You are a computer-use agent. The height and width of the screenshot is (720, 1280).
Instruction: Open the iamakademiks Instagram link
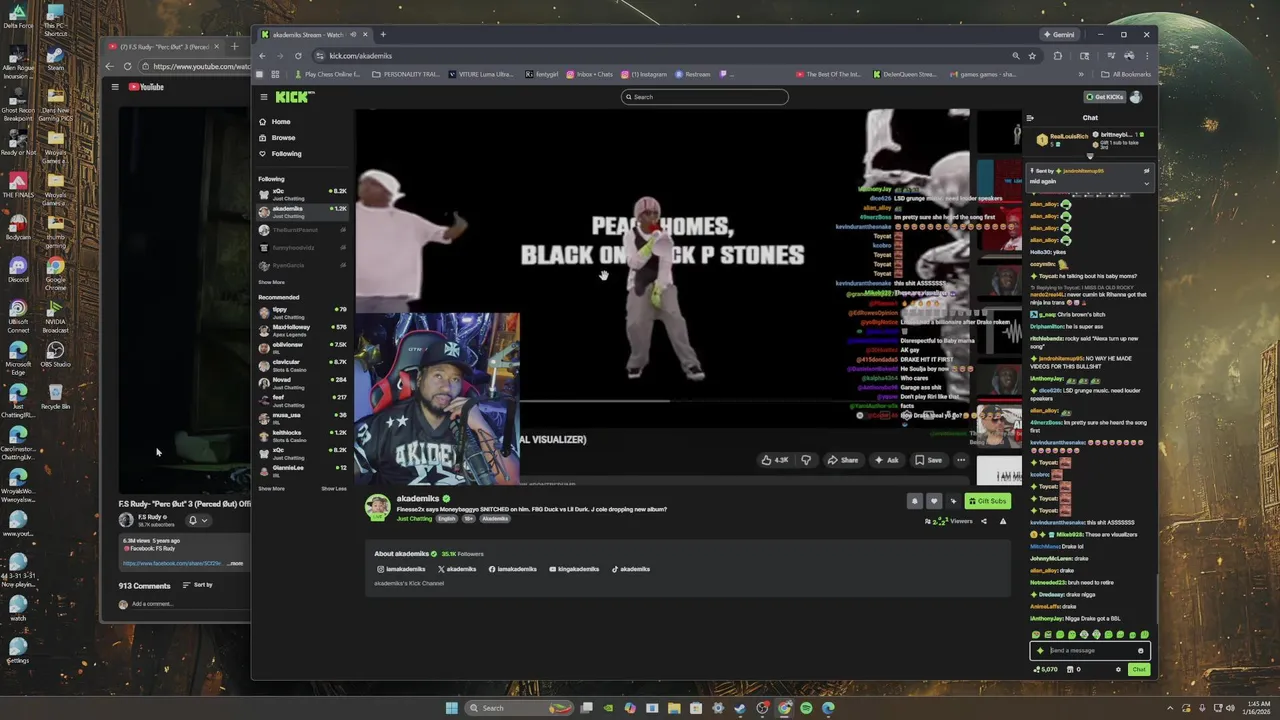click(401, 569)
